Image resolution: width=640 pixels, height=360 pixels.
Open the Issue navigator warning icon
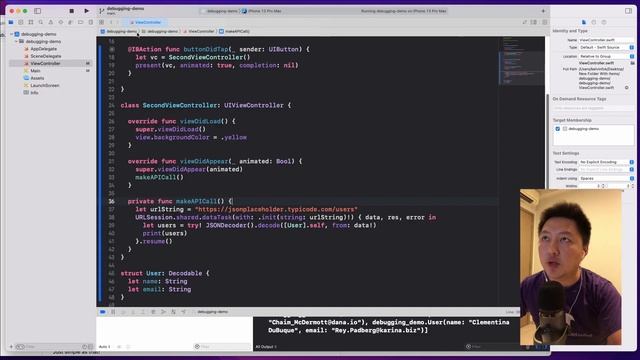coord(51,22)
